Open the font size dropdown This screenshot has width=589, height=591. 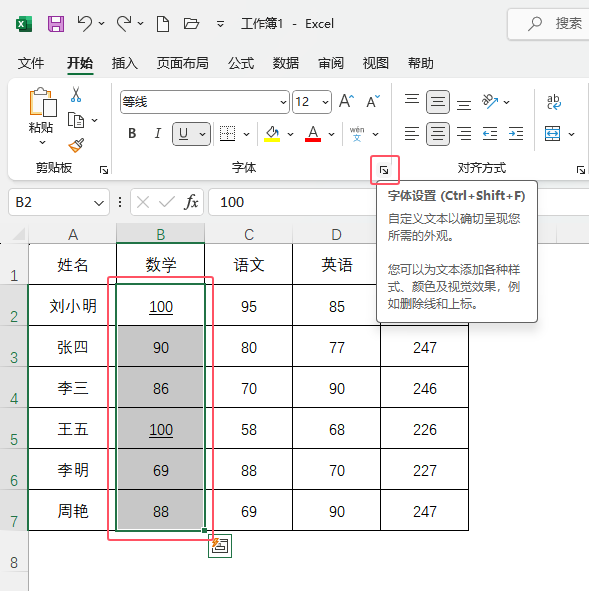coord(325,102)
